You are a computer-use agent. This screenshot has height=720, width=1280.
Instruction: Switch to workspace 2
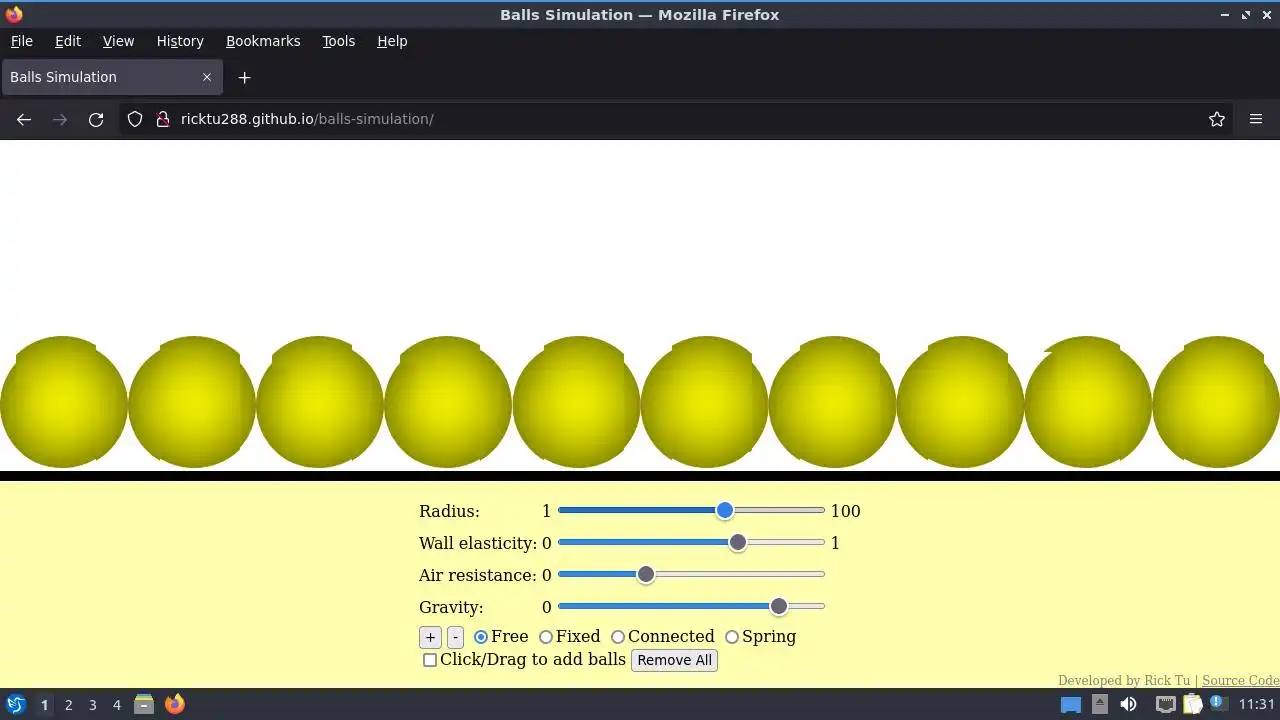(68, 704)
